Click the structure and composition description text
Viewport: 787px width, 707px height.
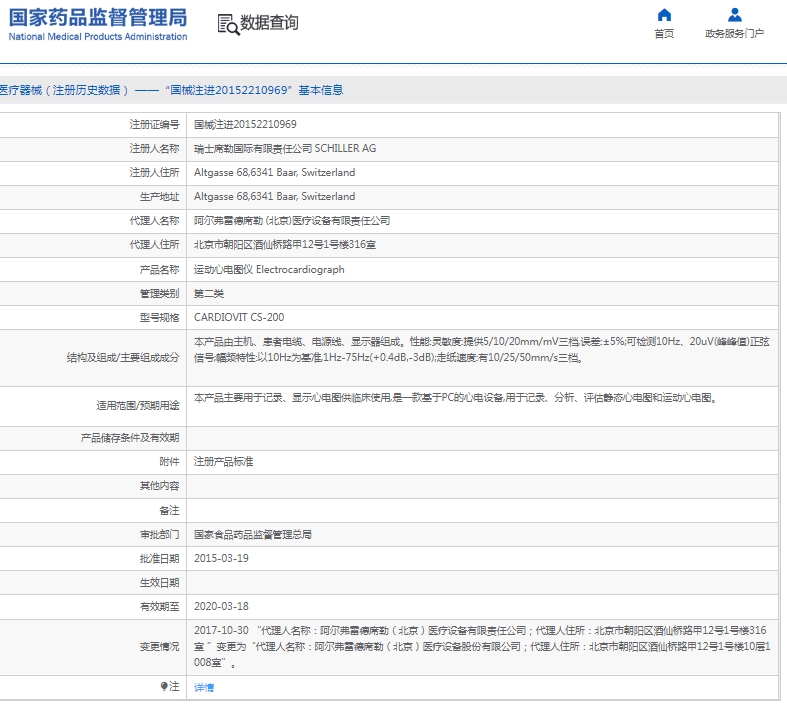click(x=481, y=350)
